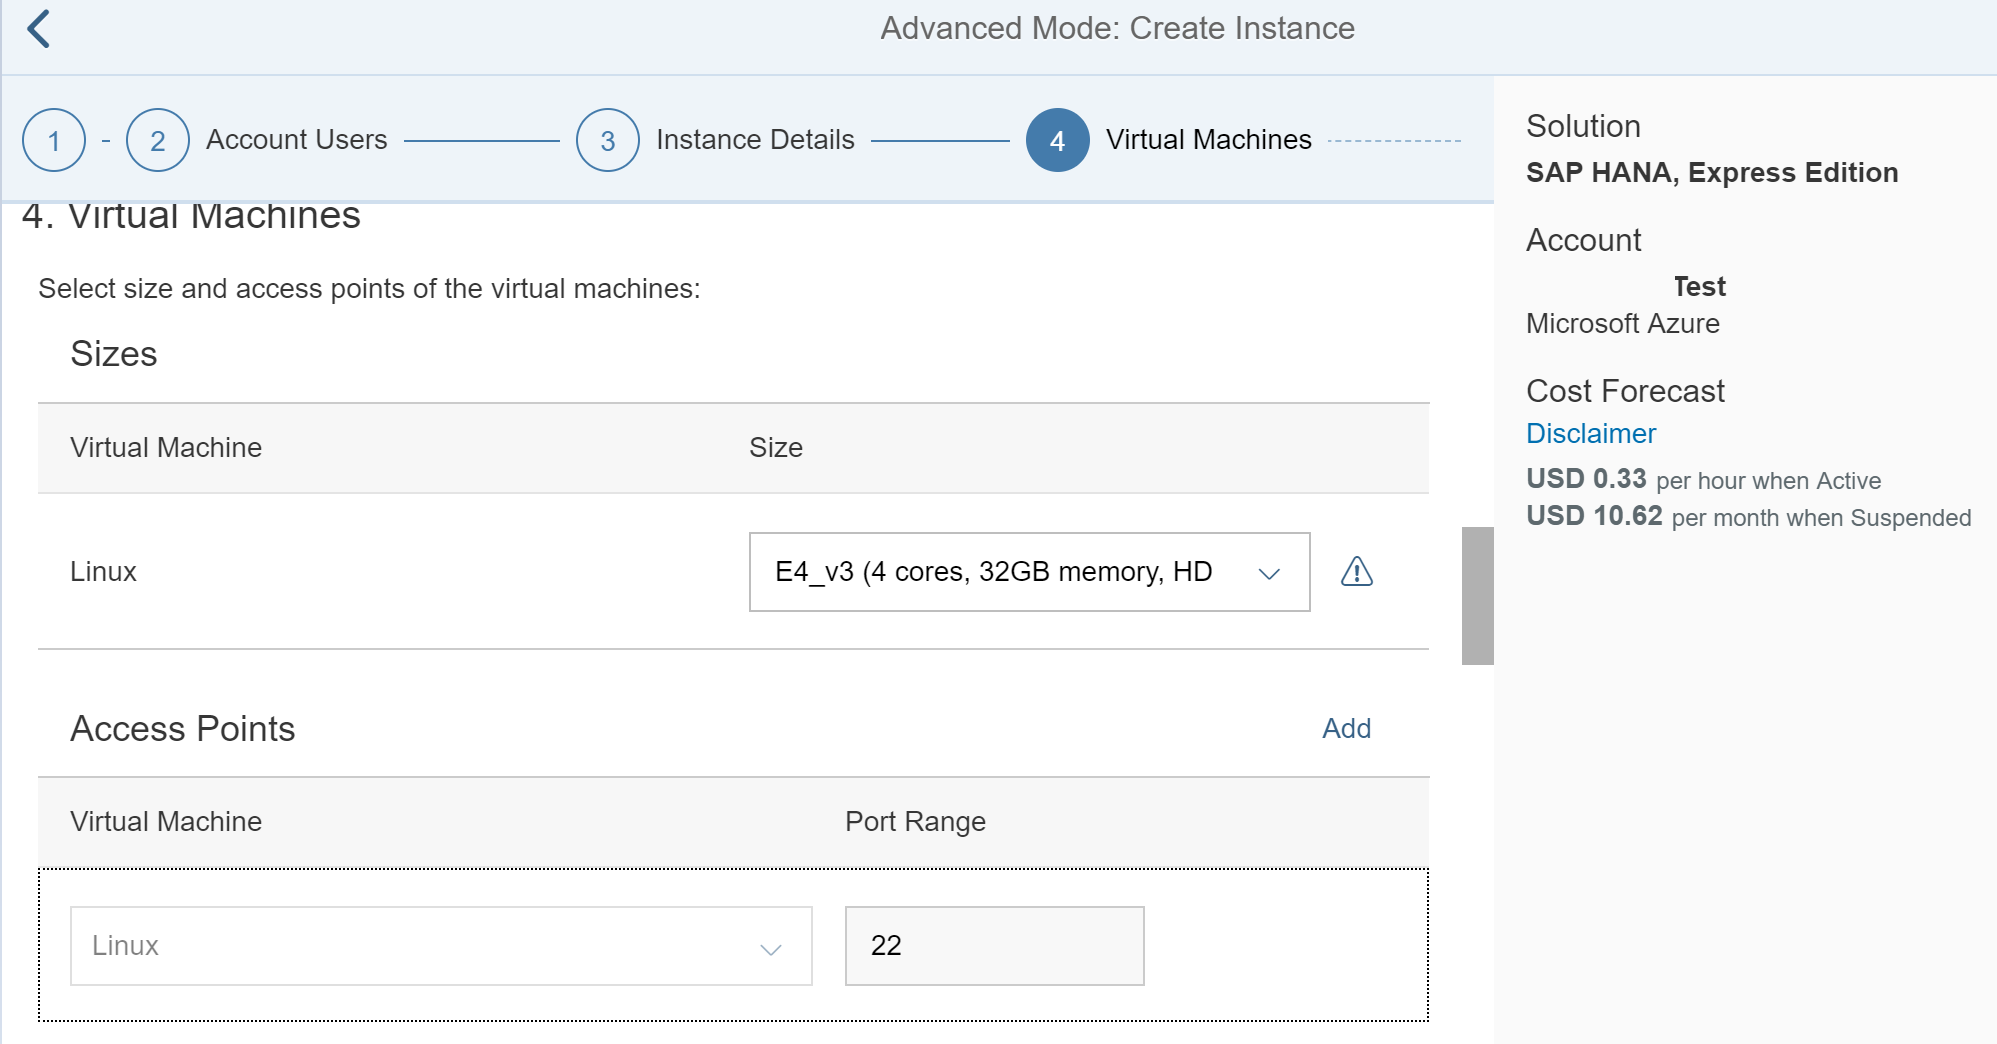Click Add to create an access point
The image size is (1997, 1044).
point(1346,729)
